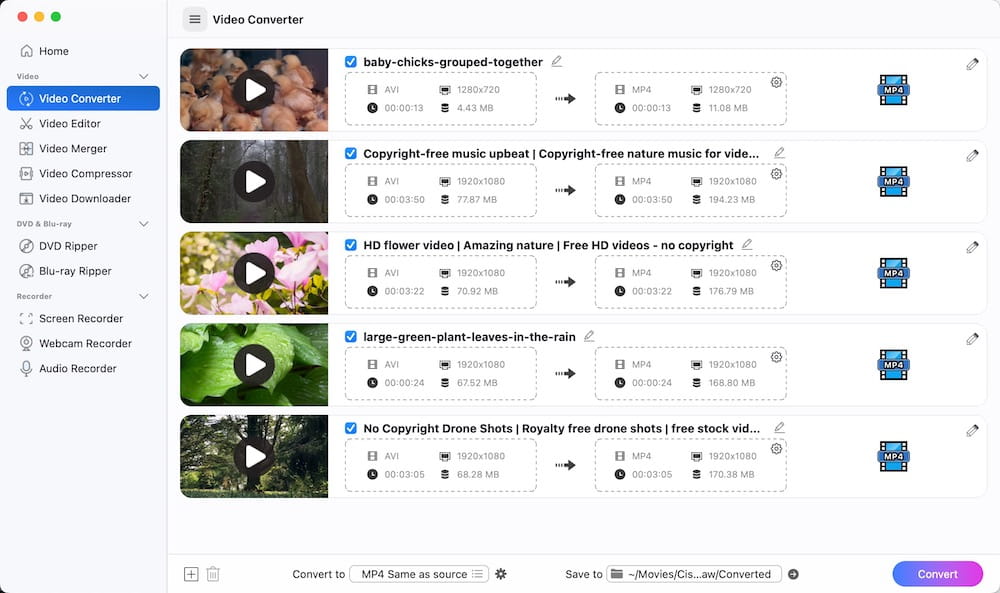
Task: Collapse the DVD & Blu-ray sidebar section
Action: [x=143, y=224]
